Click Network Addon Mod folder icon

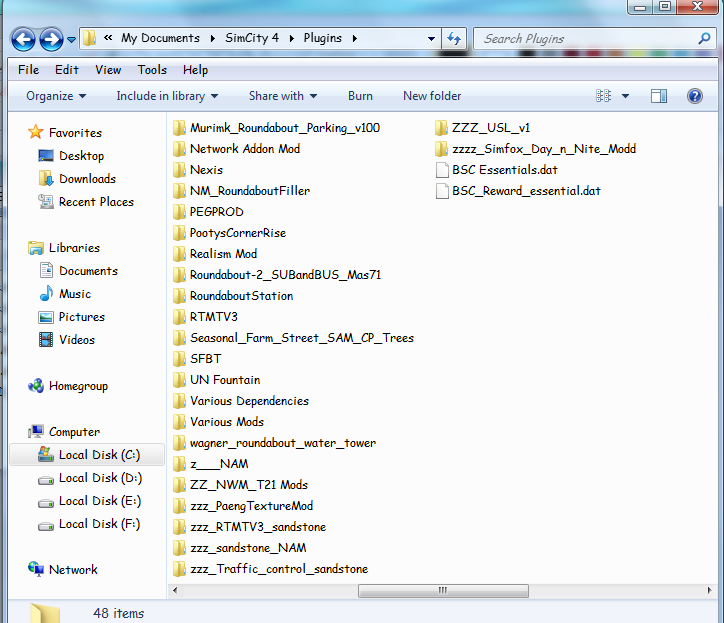tap(180, 149)
